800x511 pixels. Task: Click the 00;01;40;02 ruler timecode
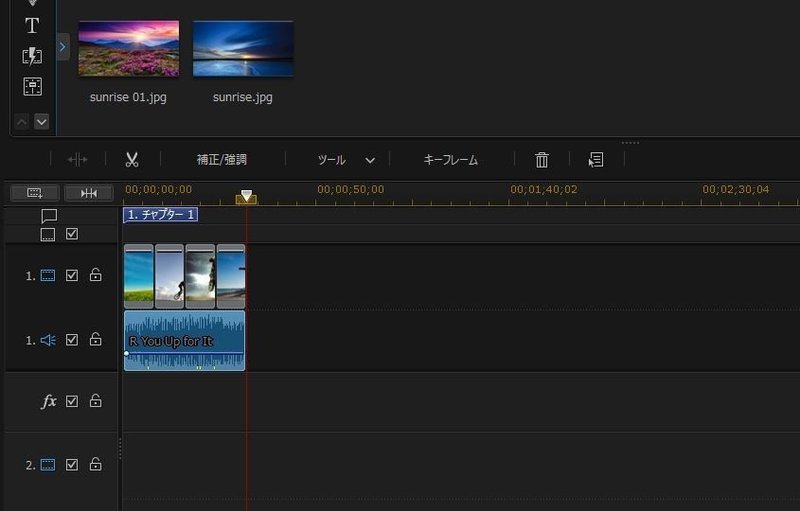(x=544, y=190)
